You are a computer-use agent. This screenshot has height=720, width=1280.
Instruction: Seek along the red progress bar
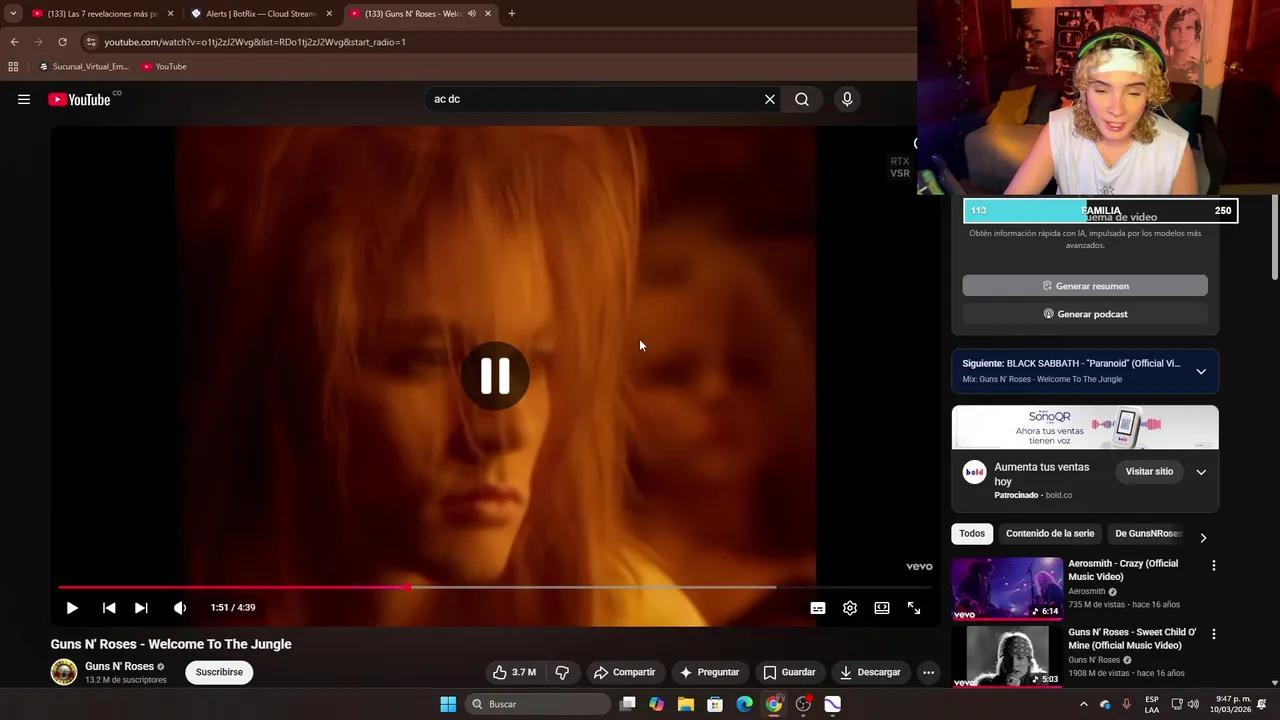[495, 587]
